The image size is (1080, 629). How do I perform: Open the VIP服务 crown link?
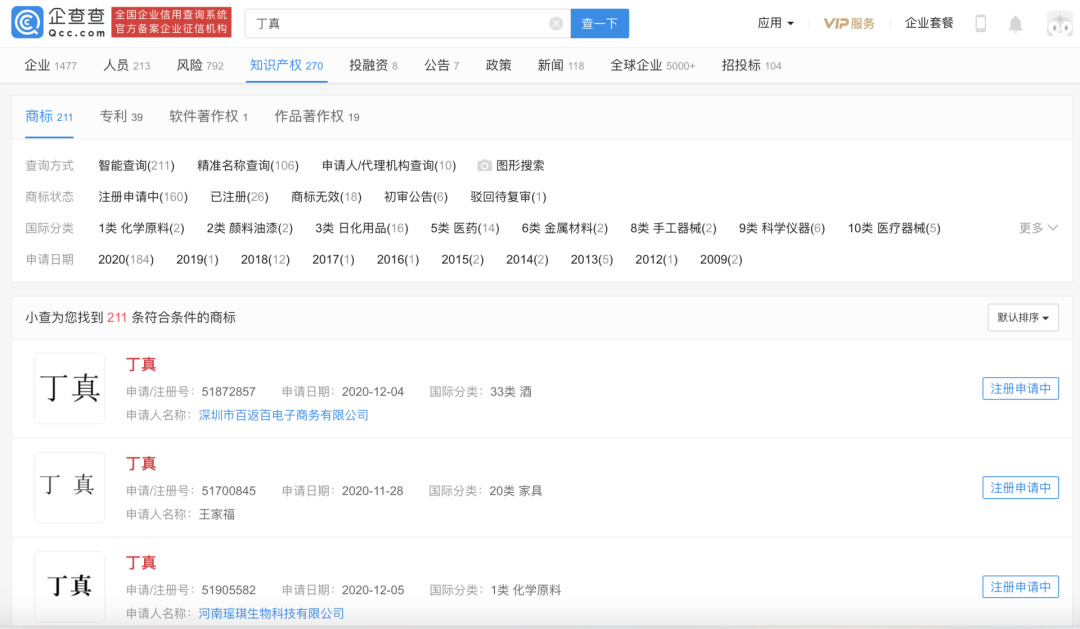pos(848,23)
